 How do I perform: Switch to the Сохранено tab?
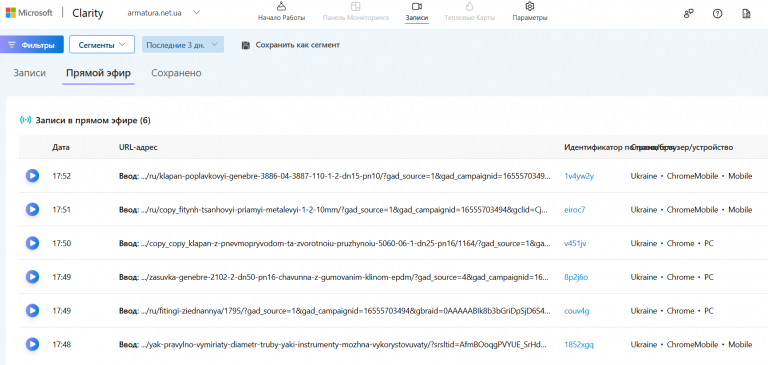pos(176,73)
